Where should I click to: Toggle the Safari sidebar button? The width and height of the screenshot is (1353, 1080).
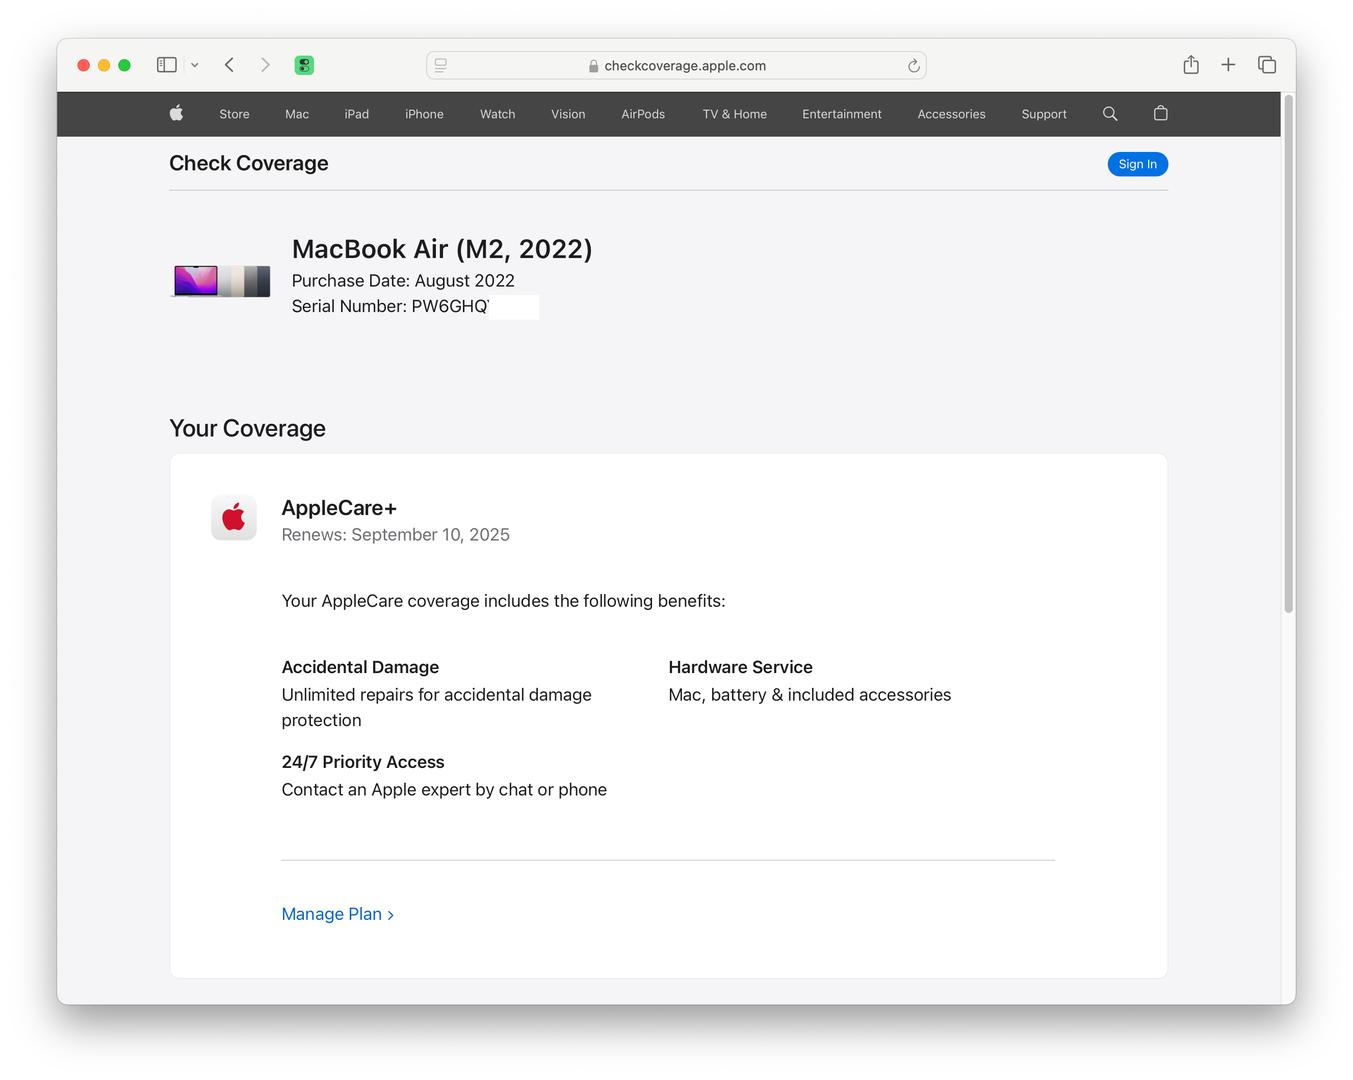click(x=166, y=65)
